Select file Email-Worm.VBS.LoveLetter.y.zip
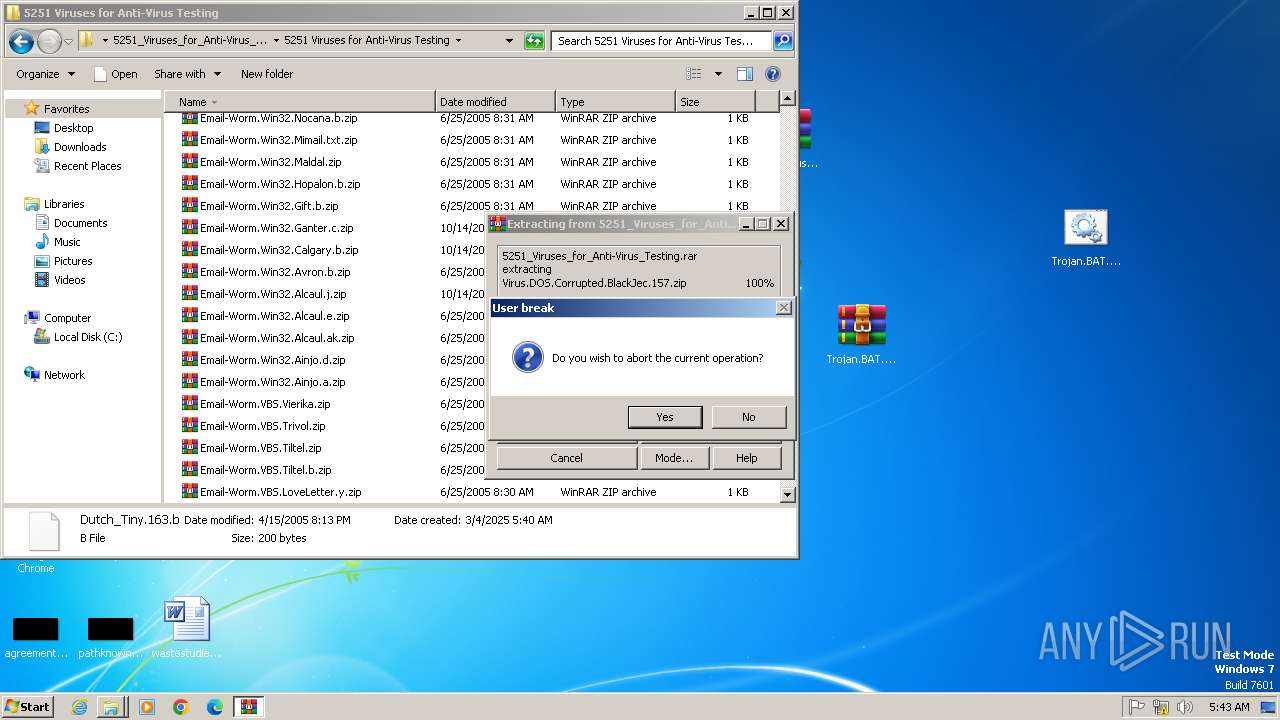Screen dimensions: 1280x720 (281, 492)
